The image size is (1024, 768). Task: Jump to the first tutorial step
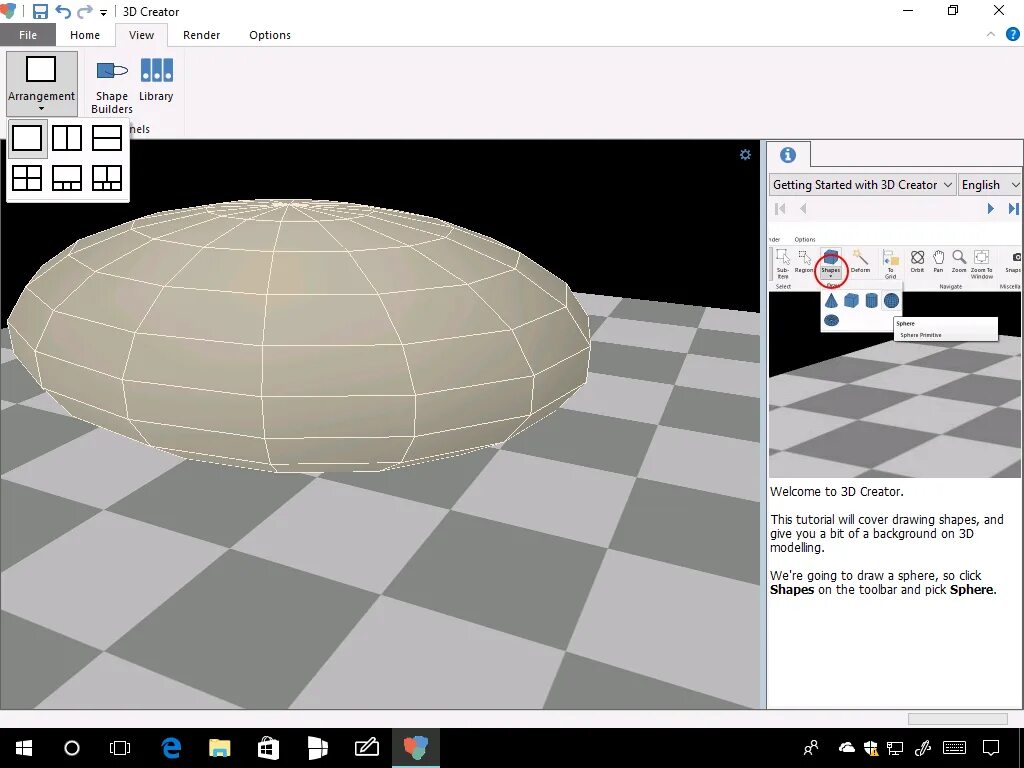[780, 208]
